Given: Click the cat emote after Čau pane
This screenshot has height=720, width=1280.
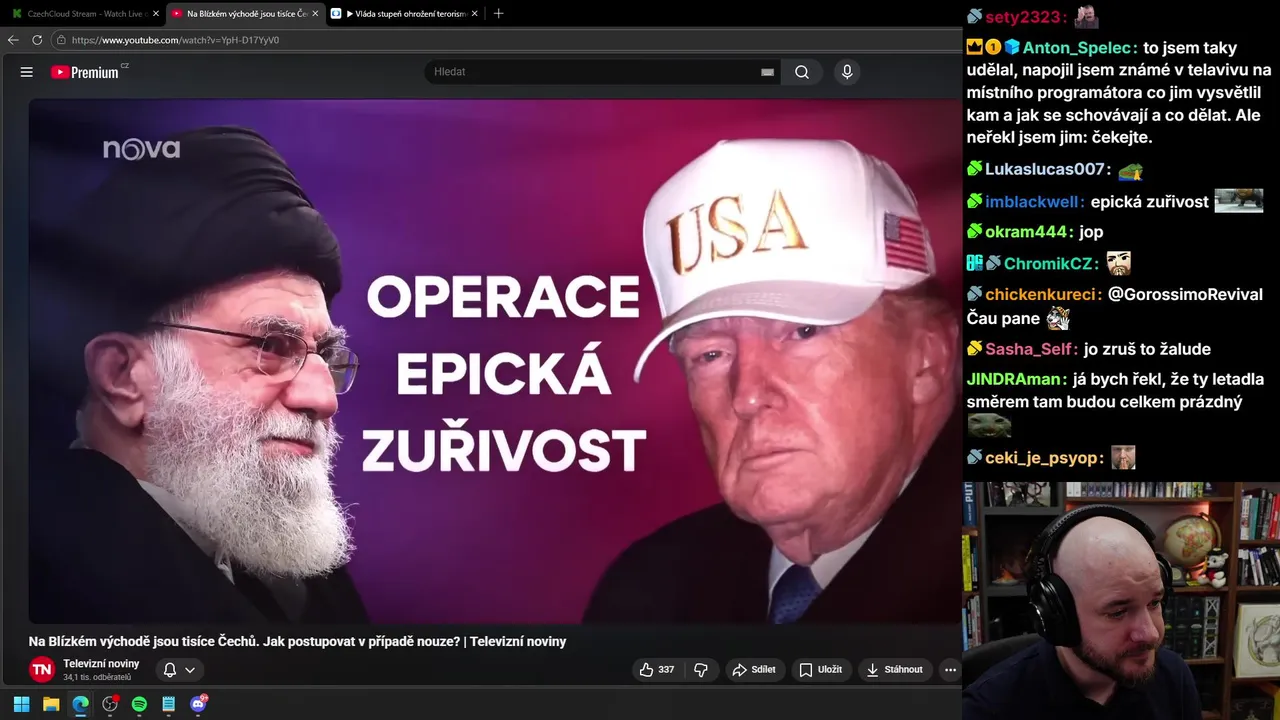Looking at the screenshot, I should [1058, 319].
